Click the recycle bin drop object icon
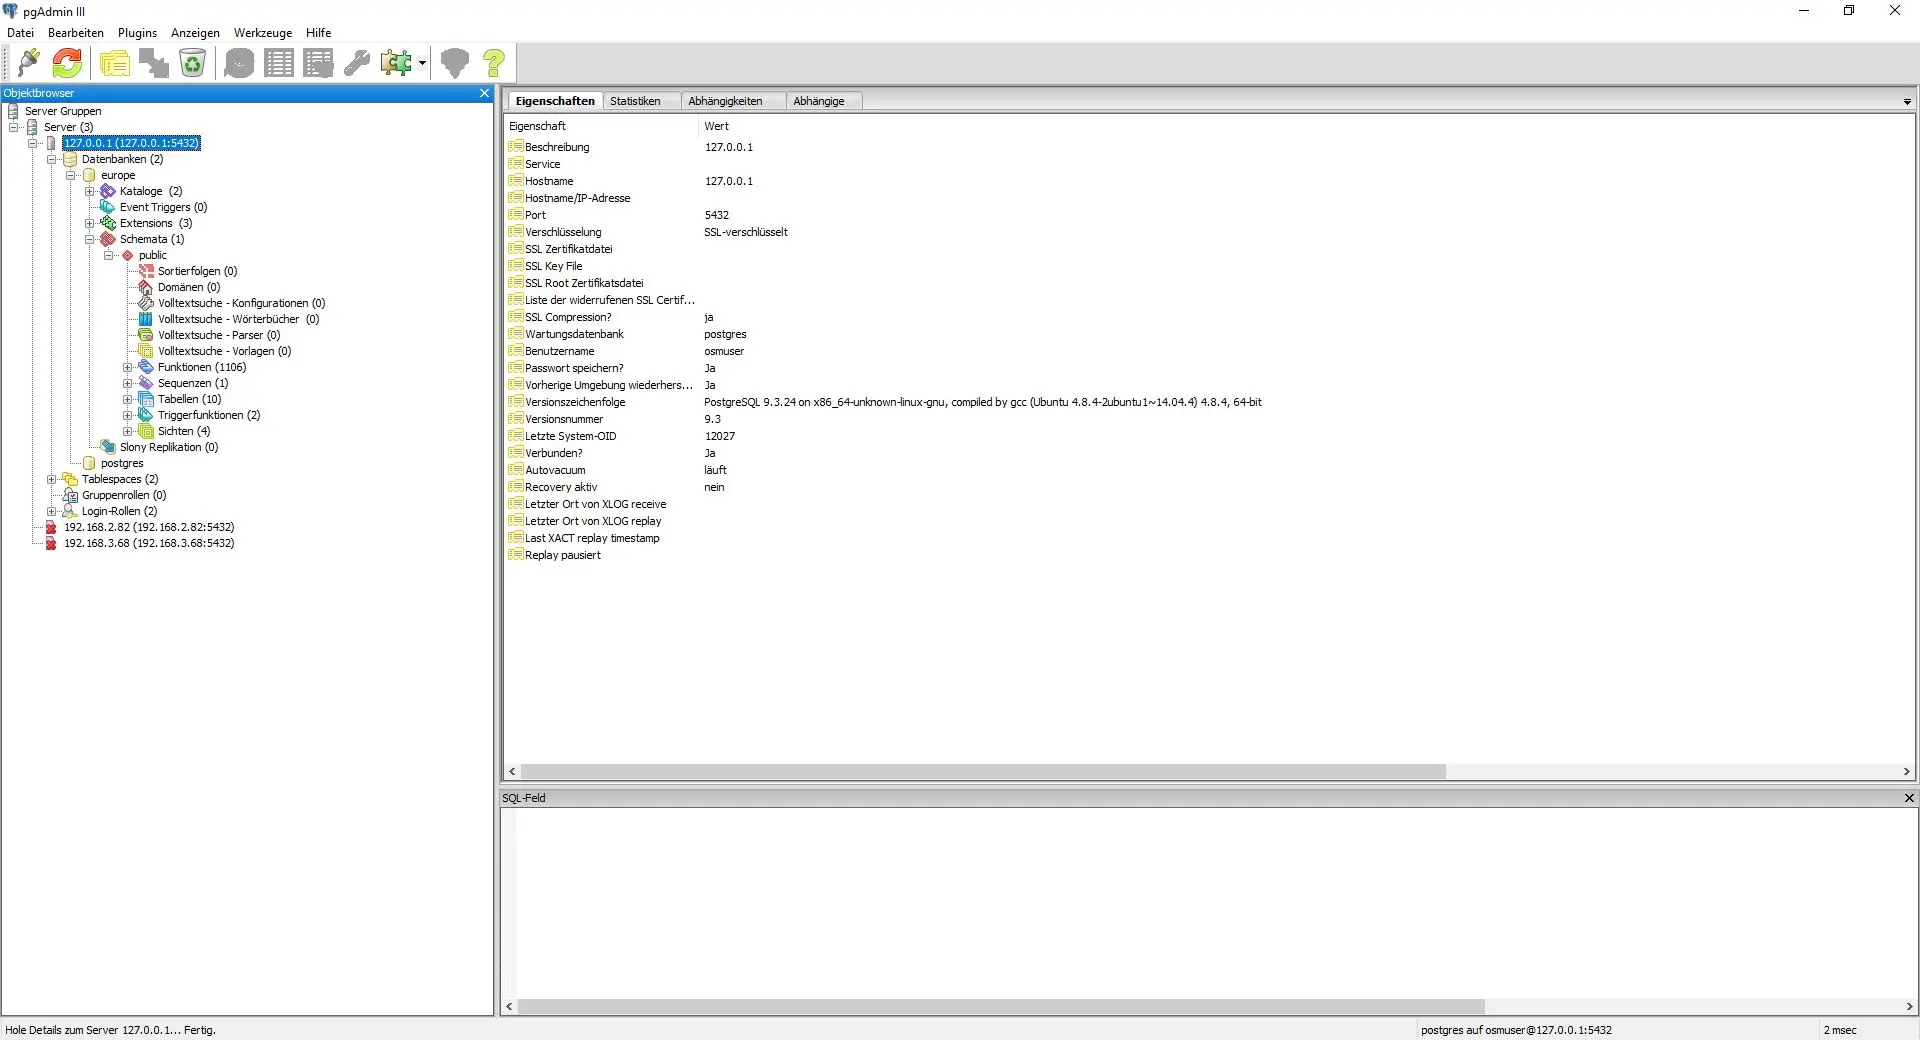The width and height of the screenshot is (1920, 1040). 192,63
